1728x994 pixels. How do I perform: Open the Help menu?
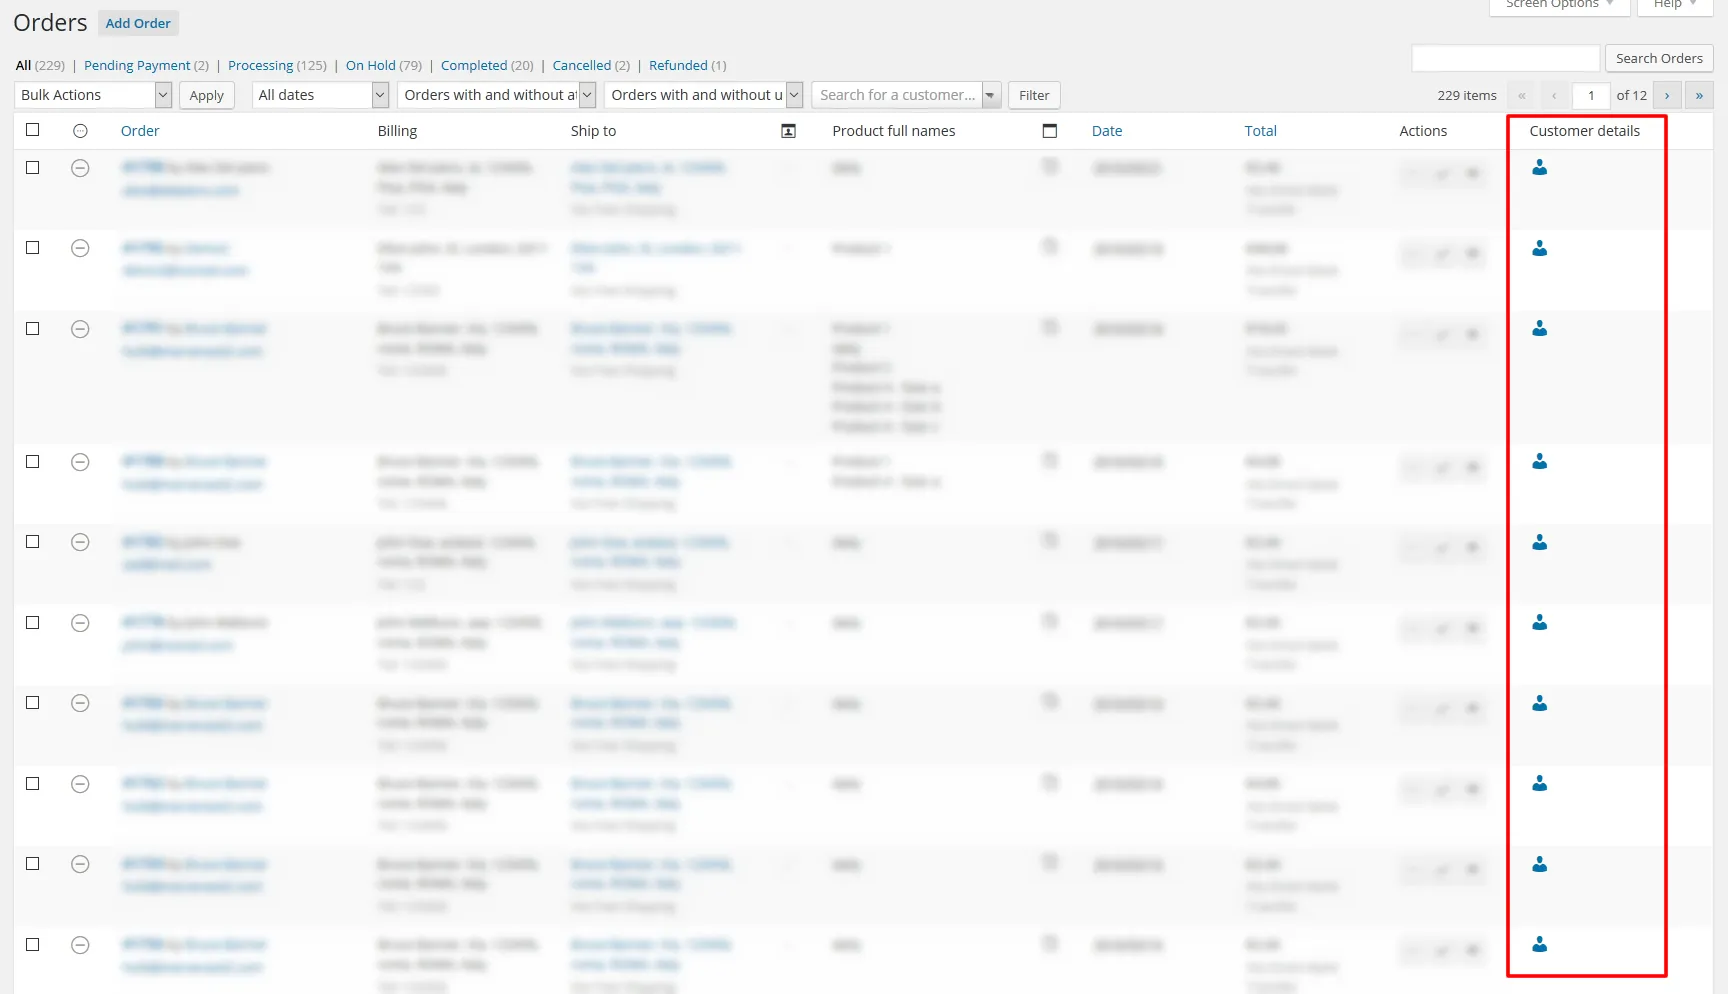(x=1670, y=4)
